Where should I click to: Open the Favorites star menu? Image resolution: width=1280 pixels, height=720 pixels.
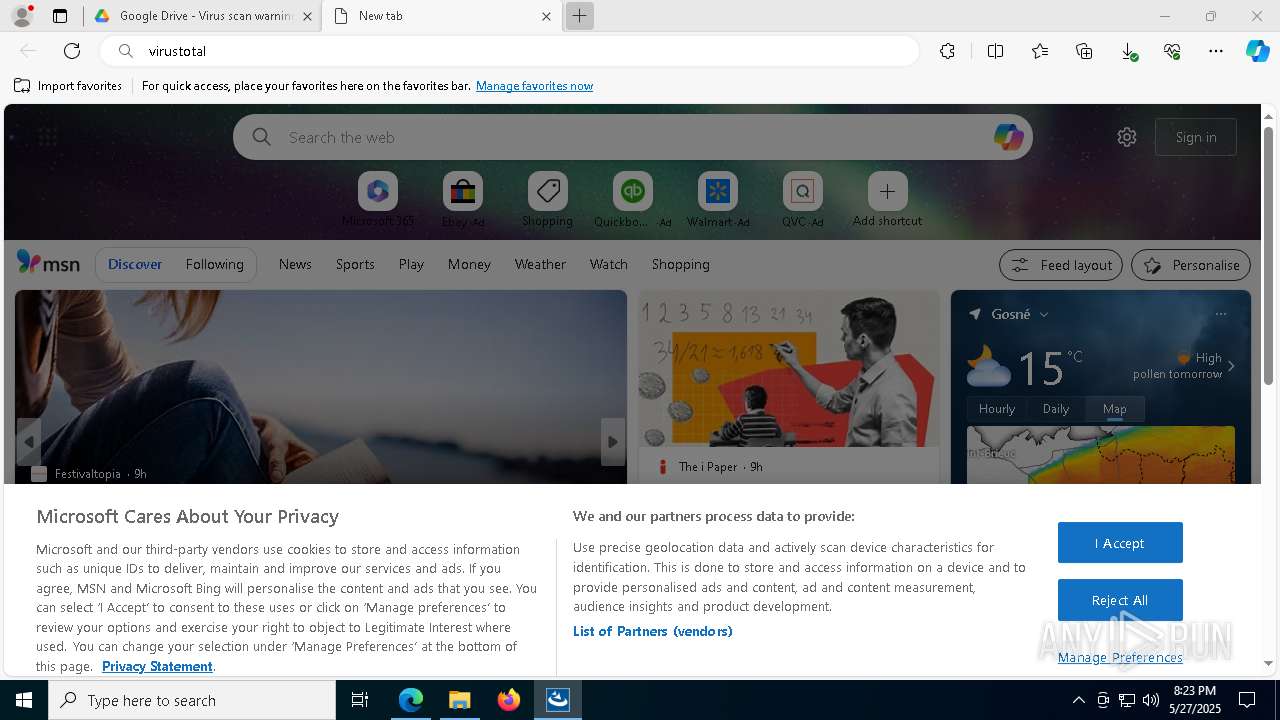point(1040,51)
